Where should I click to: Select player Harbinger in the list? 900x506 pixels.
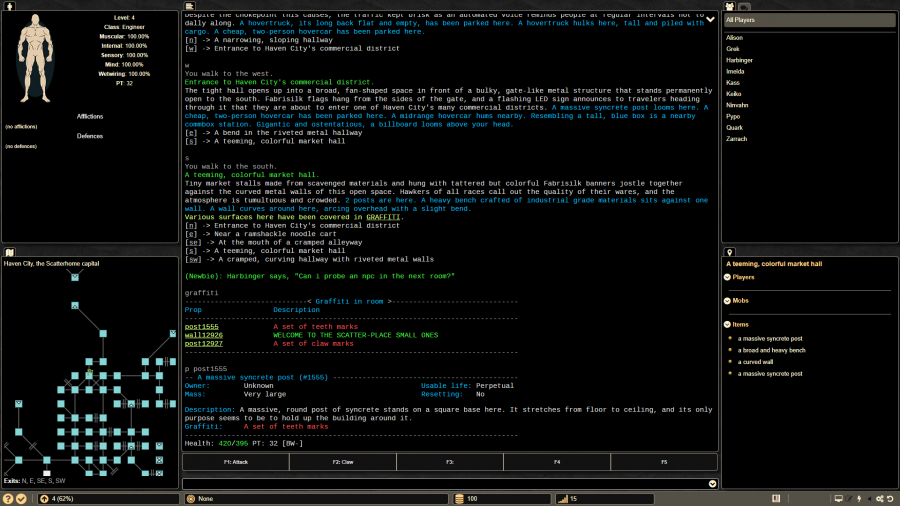pos(739,60)
